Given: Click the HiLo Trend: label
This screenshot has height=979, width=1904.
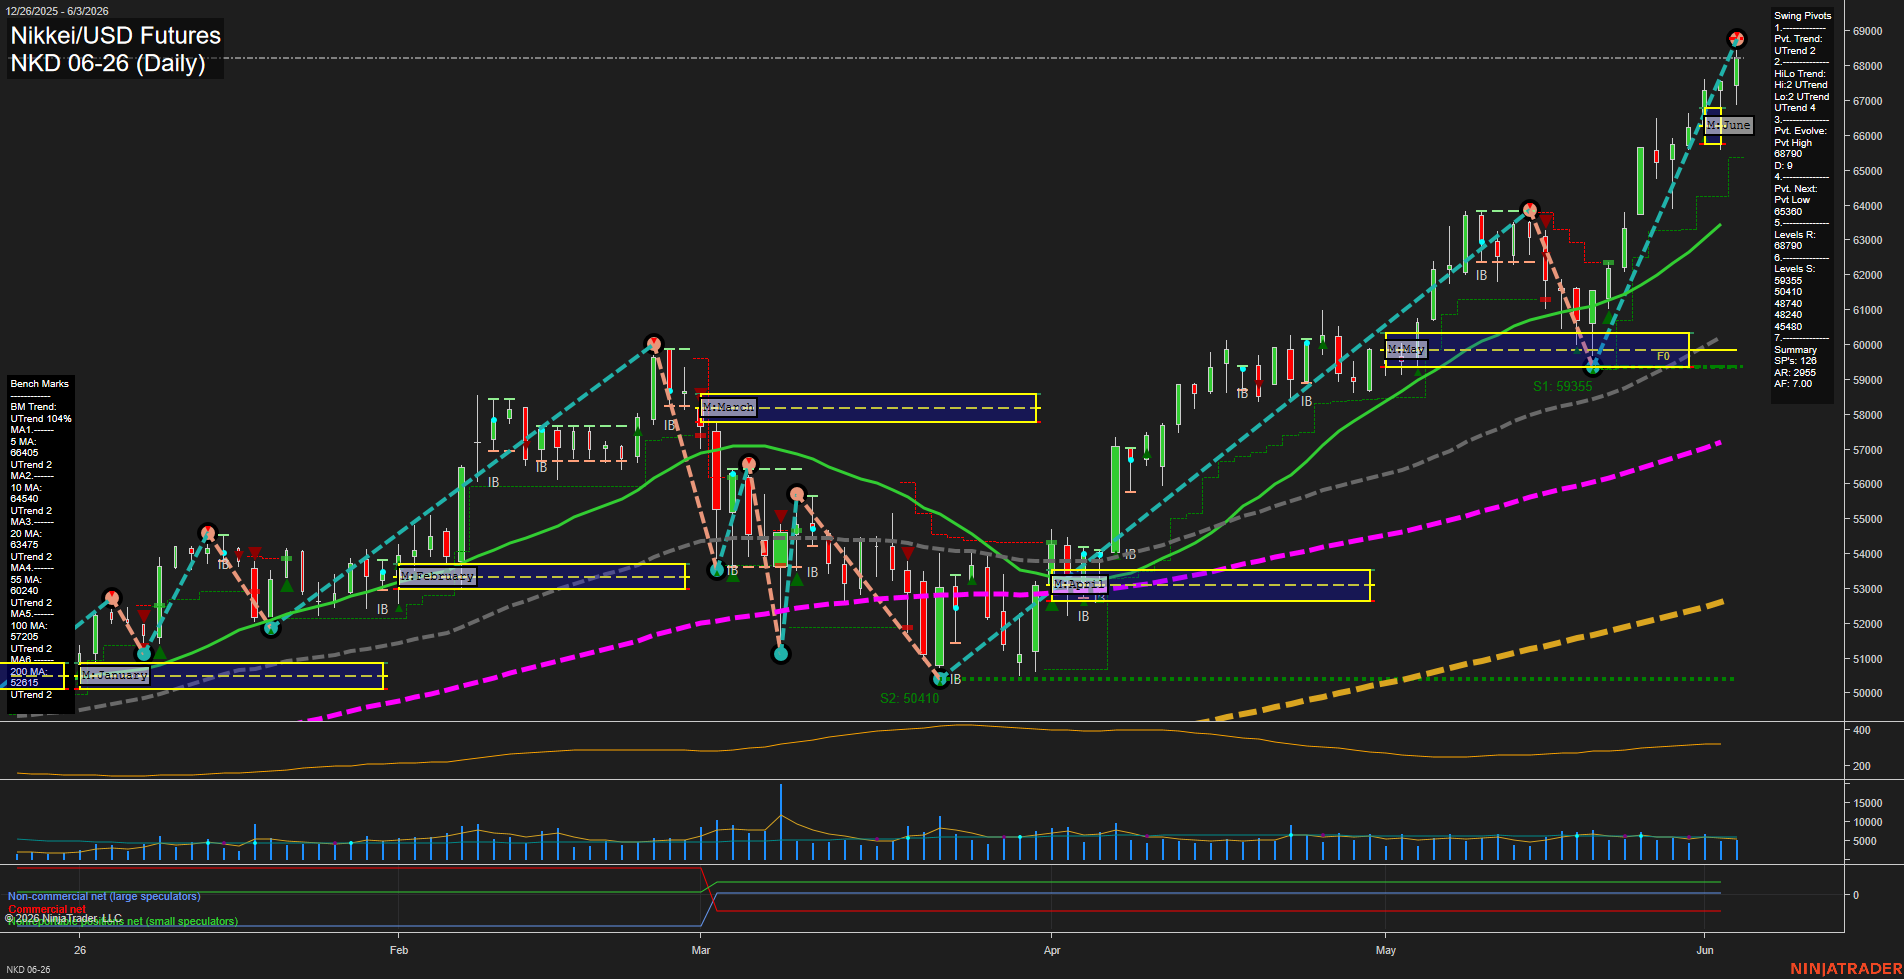Looking at the screenshot, I should (1800, 74).
